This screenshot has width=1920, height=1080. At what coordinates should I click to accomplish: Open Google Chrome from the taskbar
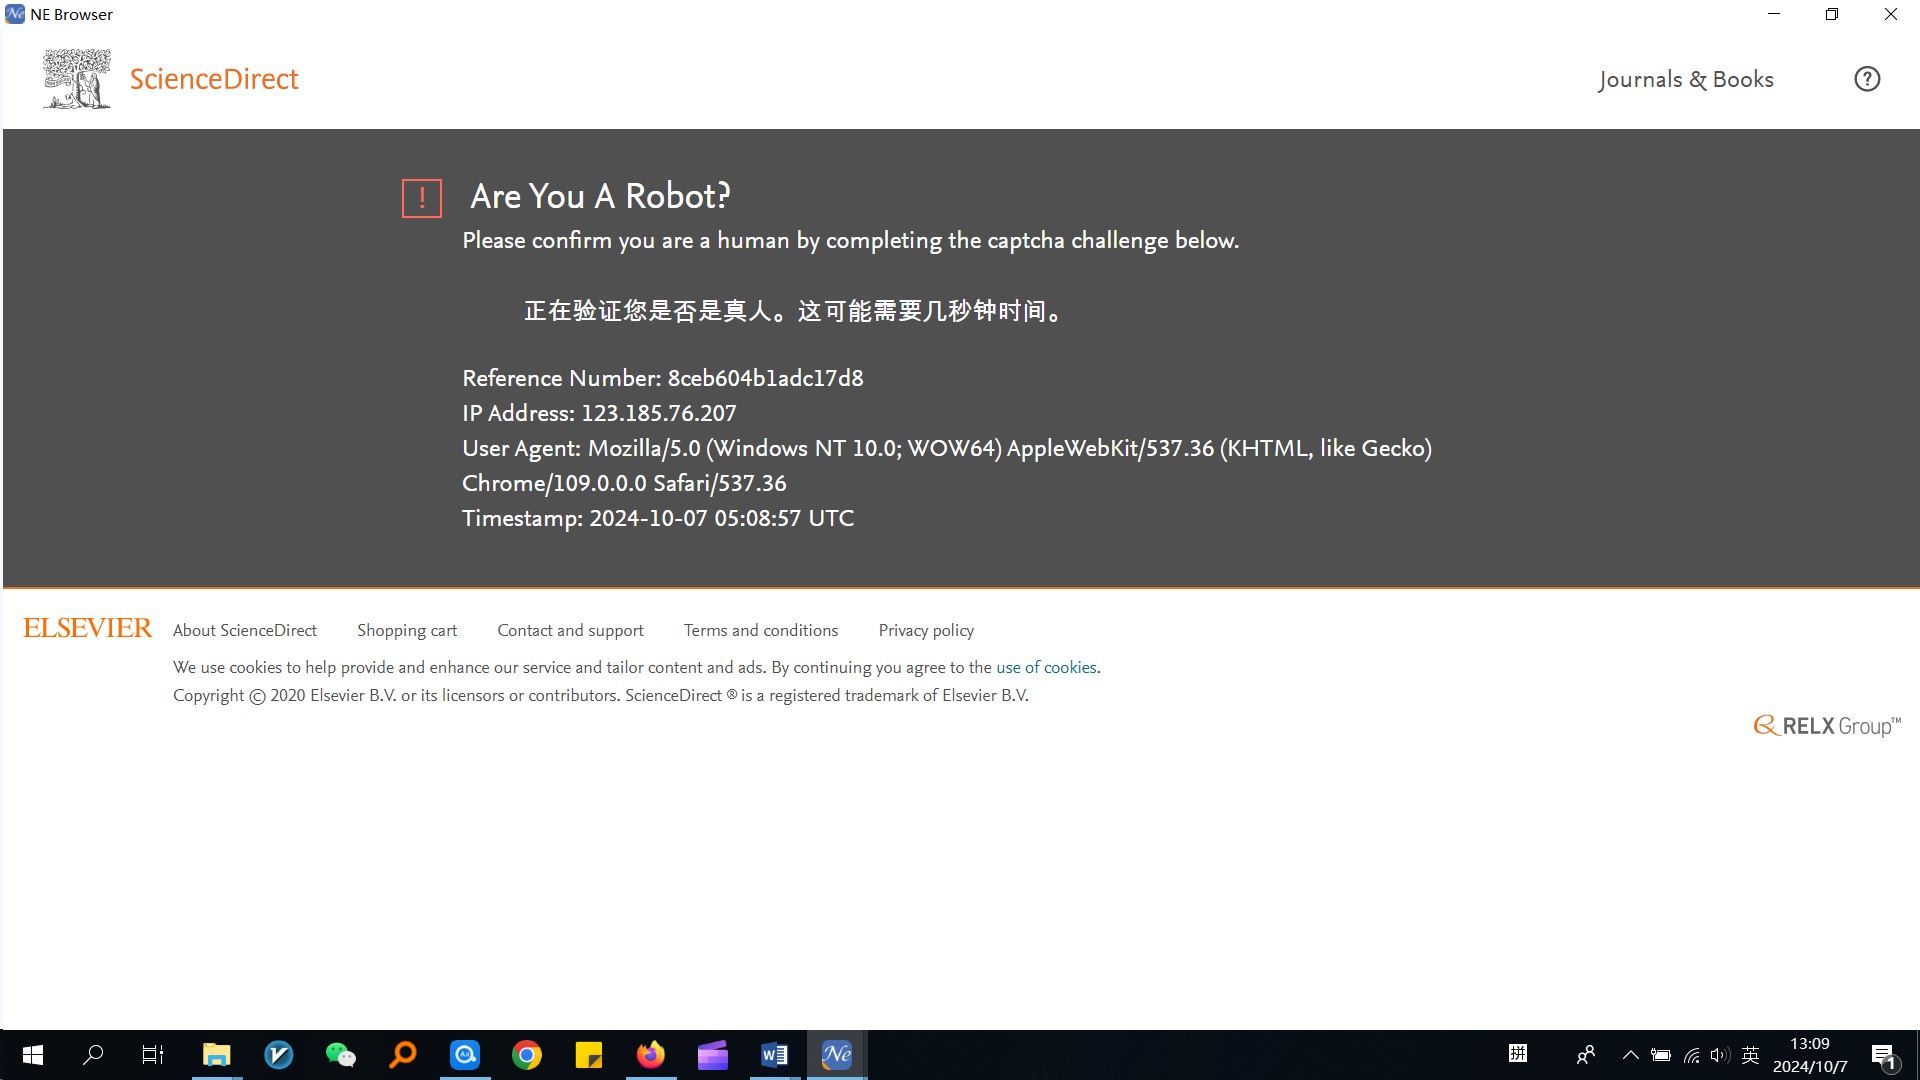coord(527,1055)
